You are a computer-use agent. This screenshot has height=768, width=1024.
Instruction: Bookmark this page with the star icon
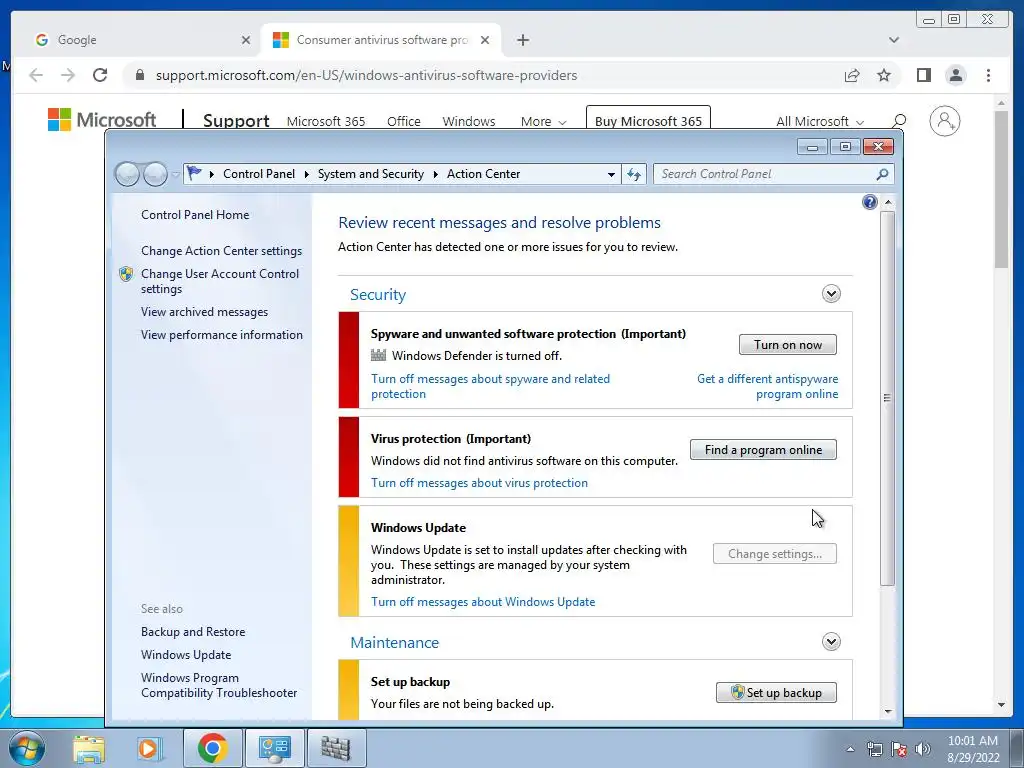point(884,75)
